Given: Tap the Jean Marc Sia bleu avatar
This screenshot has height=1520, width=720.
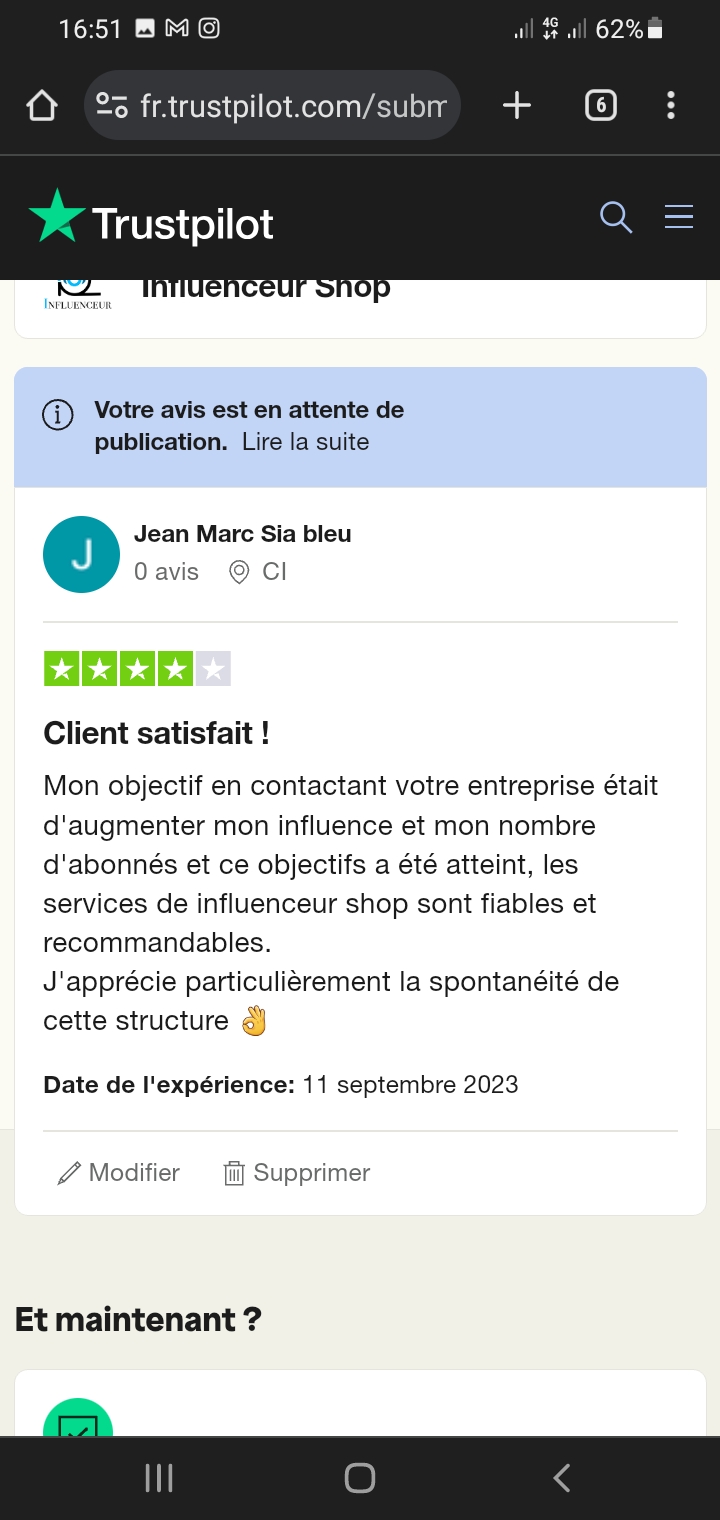Looking at the screenshot, I should (x=82, y=554).
